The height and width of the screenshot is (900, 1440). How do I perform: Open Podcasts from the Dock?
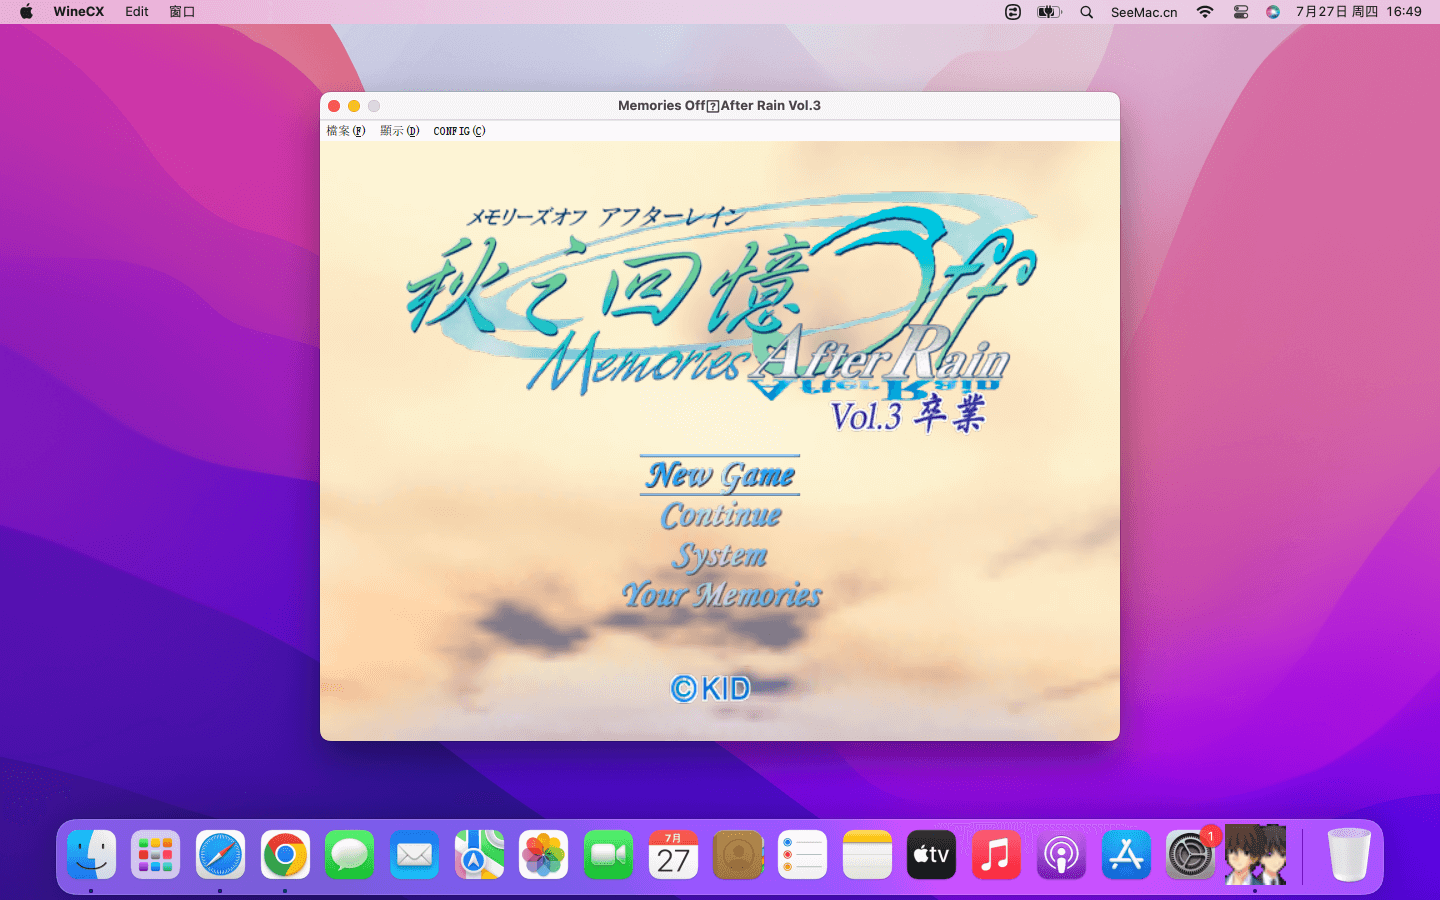point(1061,855)
